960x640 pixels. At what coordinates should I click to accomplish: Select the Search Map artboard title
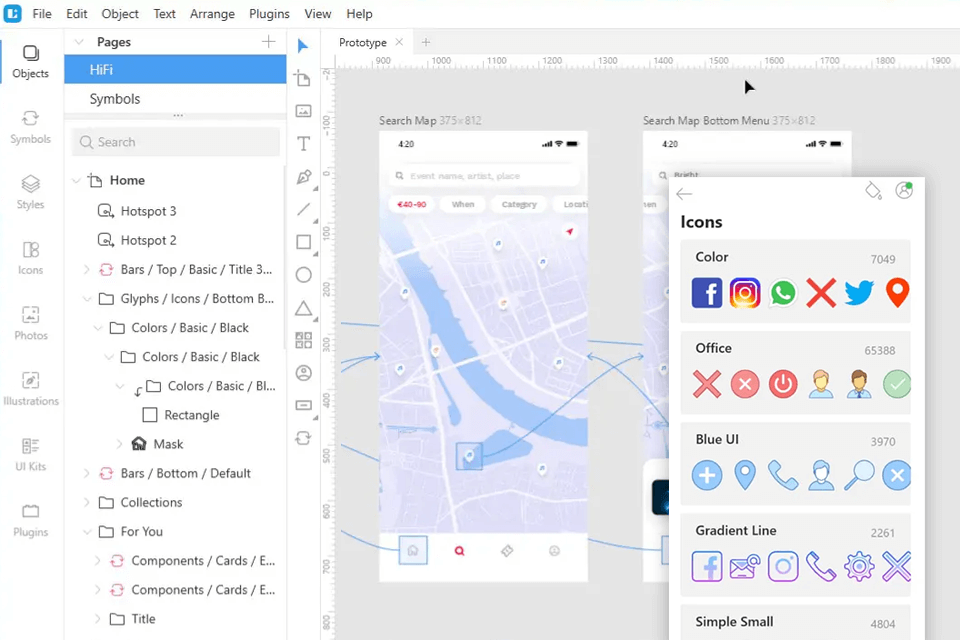(407, 121)
